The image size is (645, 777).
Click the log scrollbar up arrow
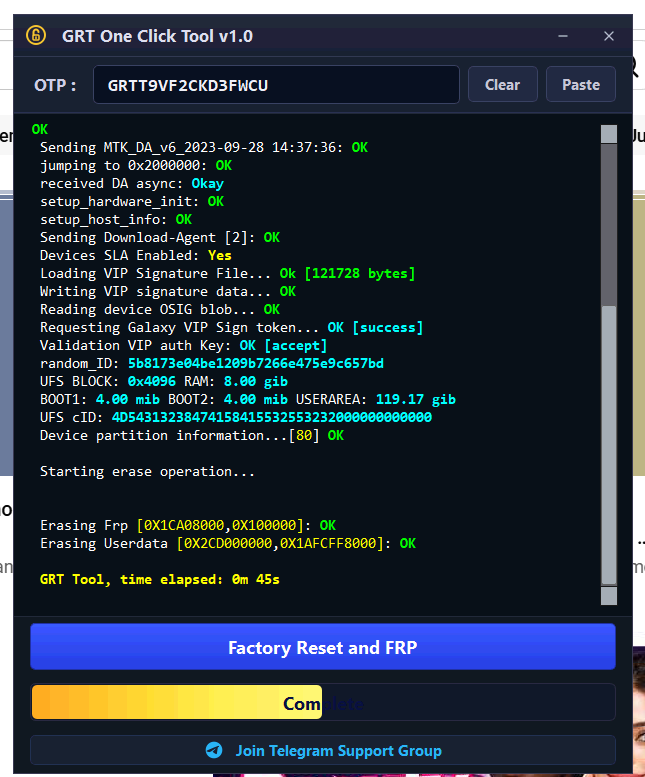(608, 134)
